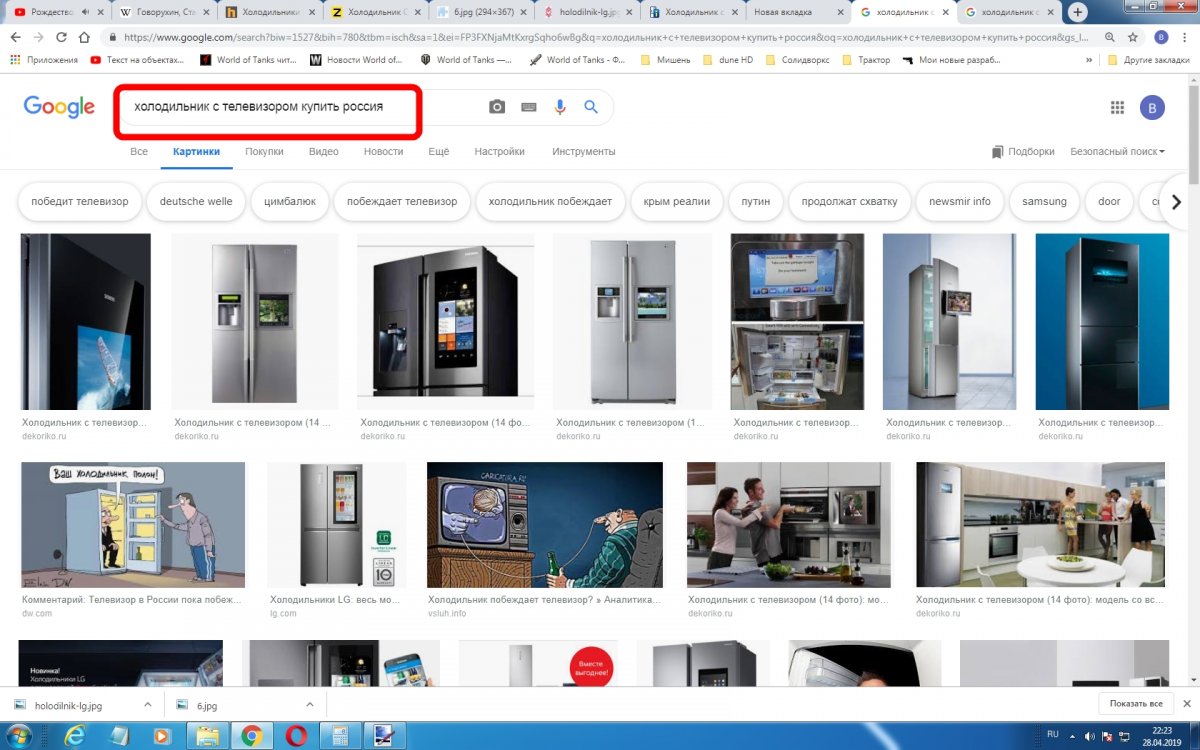
Task: Expand the holodilnik-lg.jpg download options arrow
Action: pyautogui.click(x=146, y=705)
